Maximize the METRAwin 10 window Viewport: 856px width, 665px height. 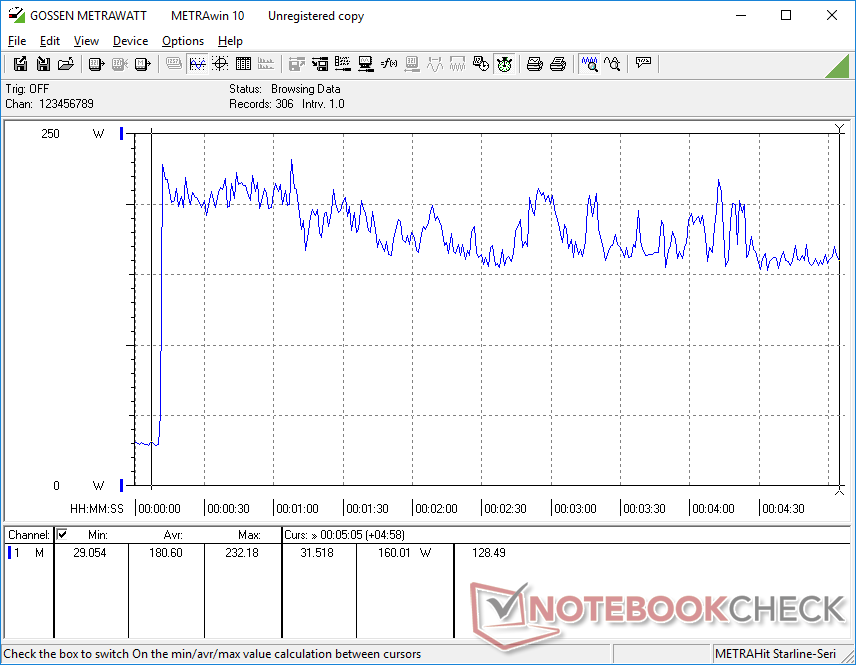point(786,15)
